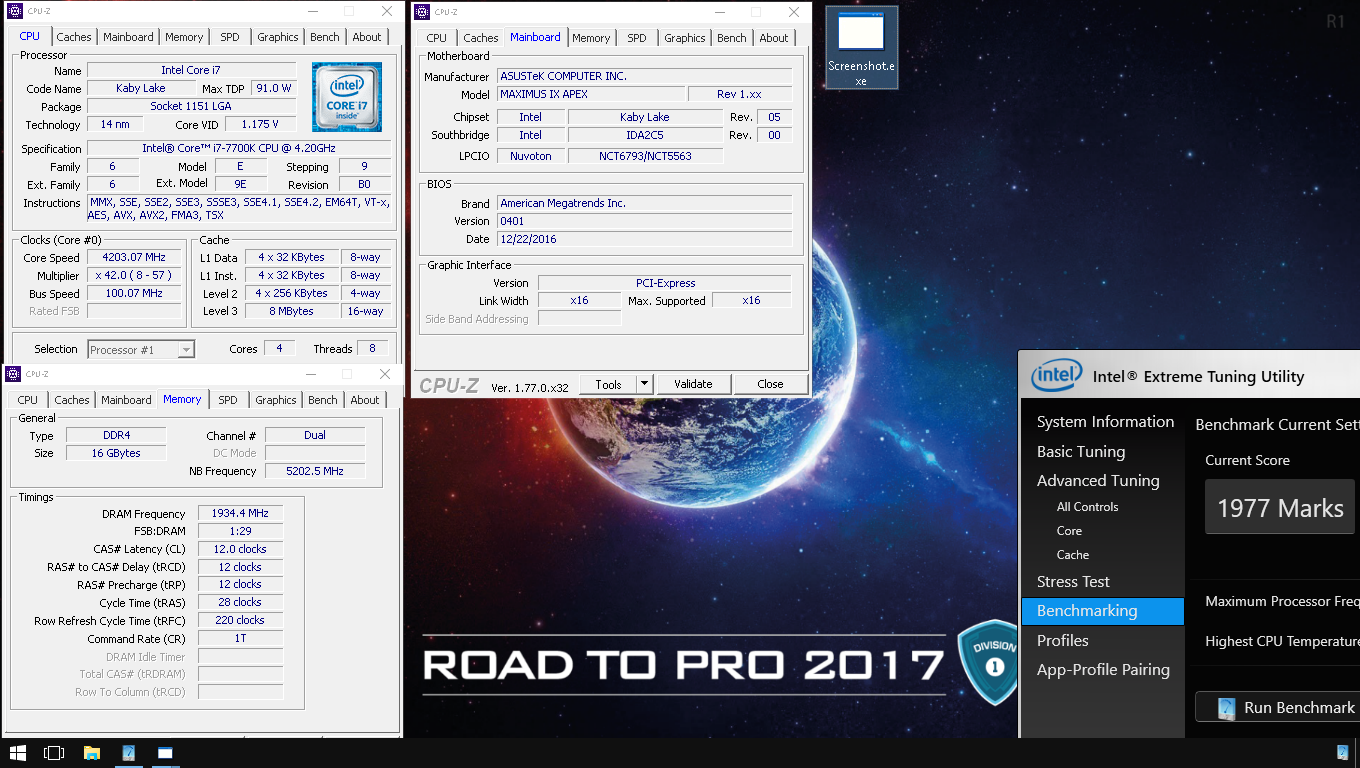Click the DRAM Frequency value '1934.4 MHz'
The height and width of the screenshot is (768, 1360).
pyautogui.click(x=241, y=514)
